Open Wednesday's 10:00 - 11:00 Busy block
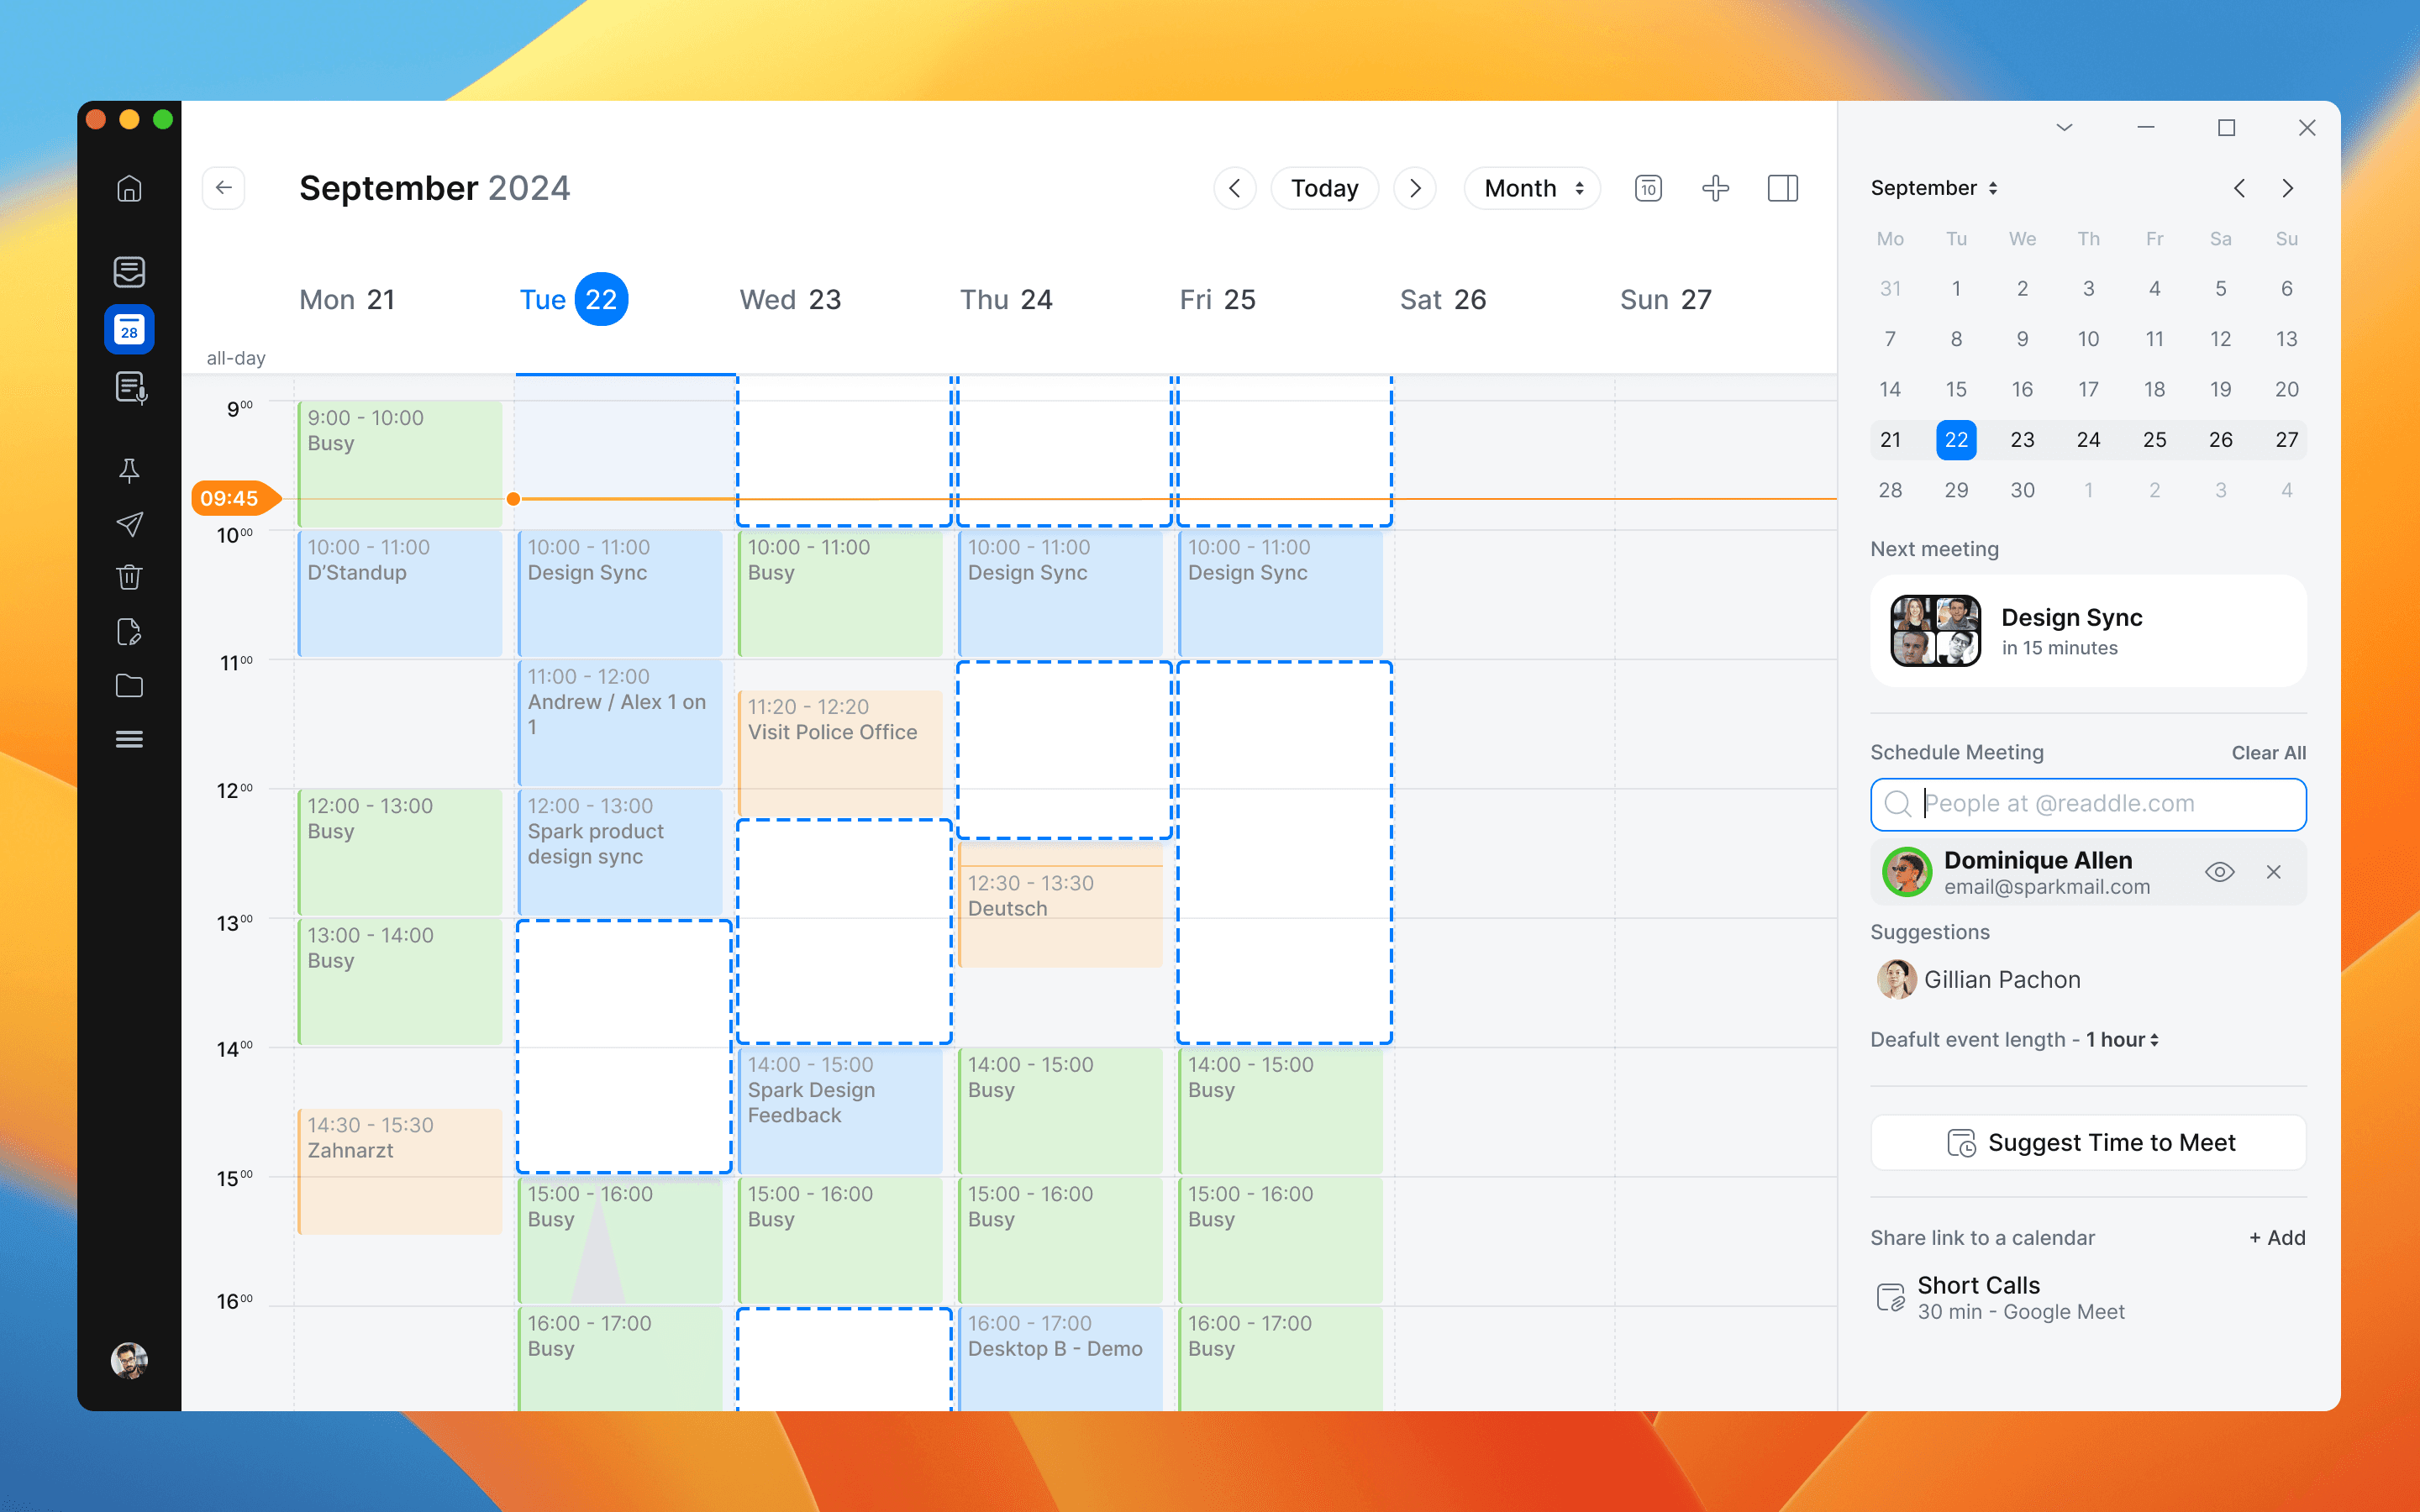The width and height of the screenshot is (2420, 1512). tap(840, 594)
